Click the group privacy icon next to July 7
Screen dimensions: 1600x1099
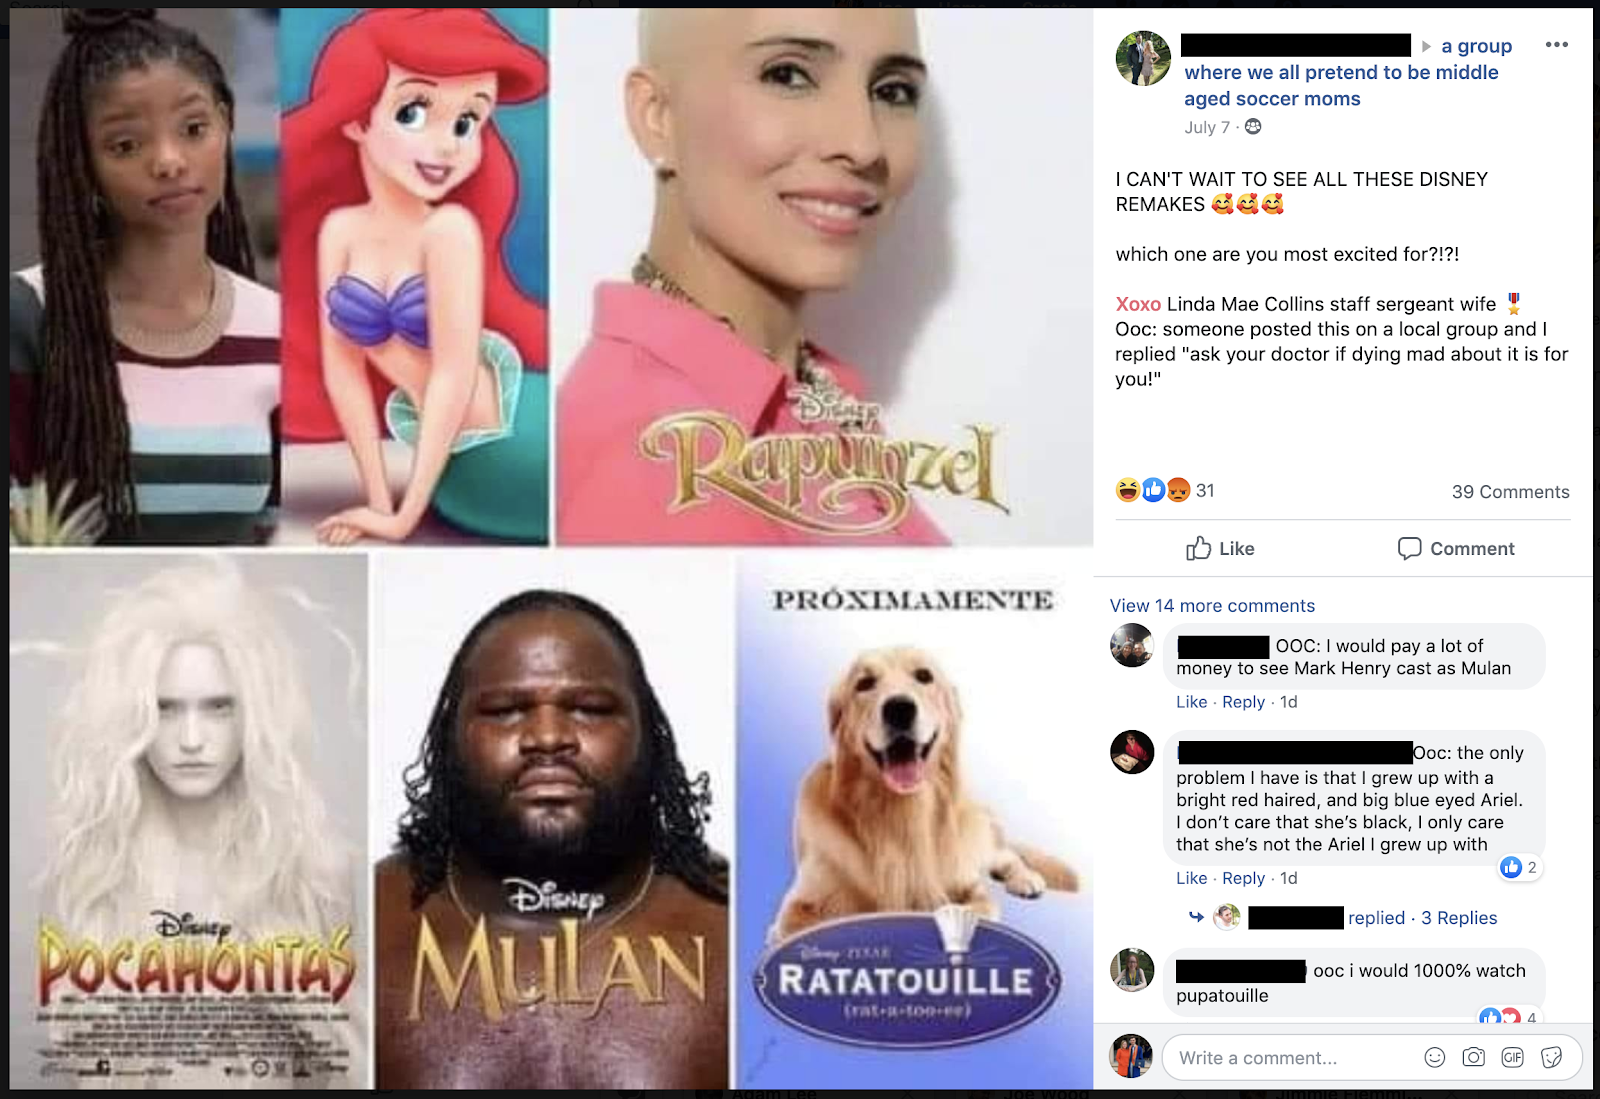pos(1253,126)
